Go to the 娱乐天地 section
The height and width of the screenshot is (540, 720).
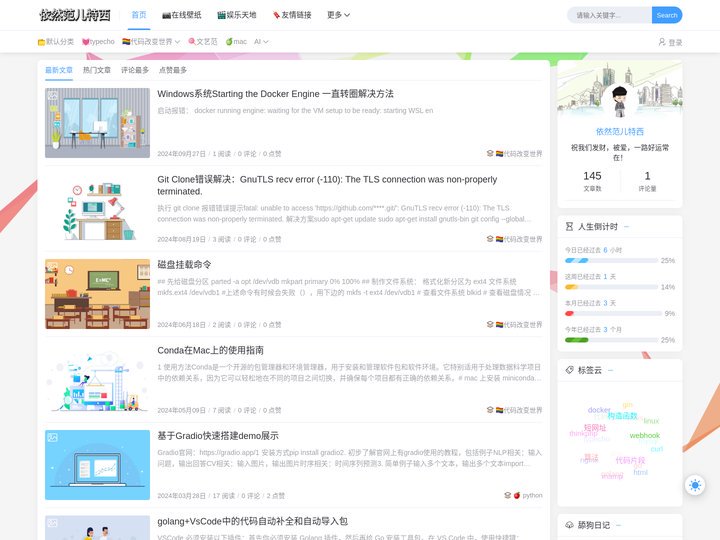pos(237,15)
